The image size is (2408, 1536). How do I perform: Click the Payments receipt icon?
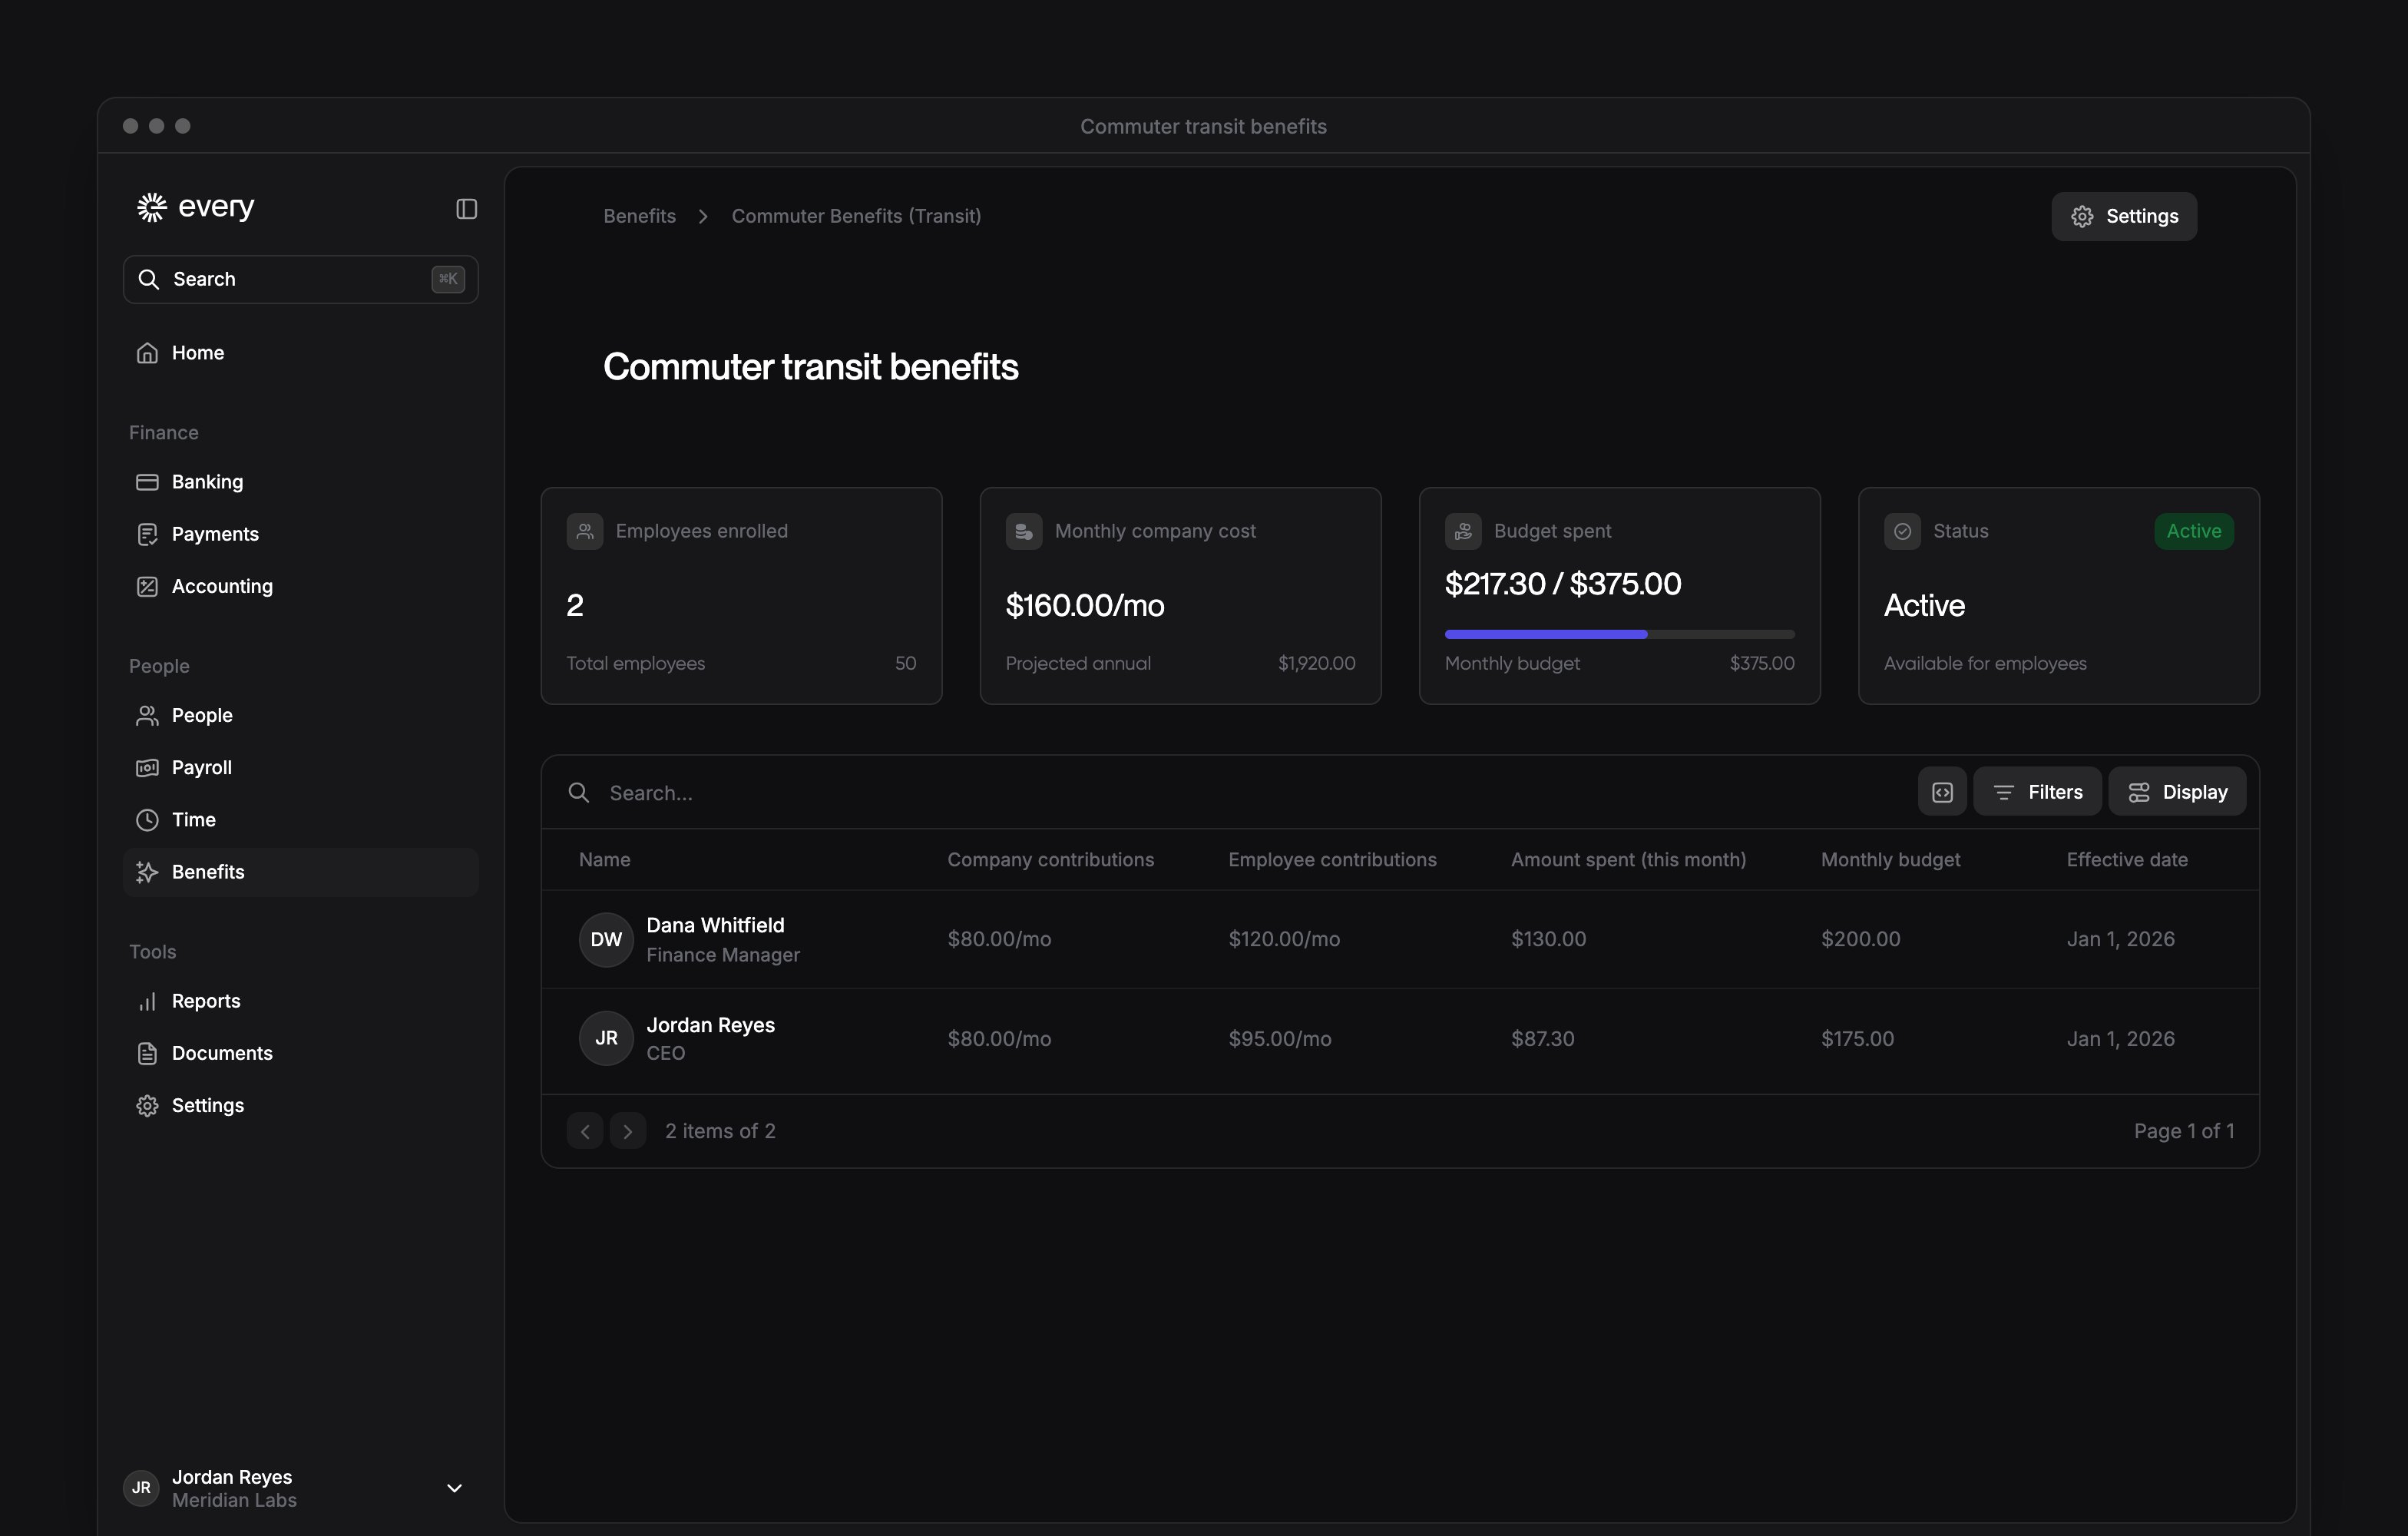[x=147, y=534]
